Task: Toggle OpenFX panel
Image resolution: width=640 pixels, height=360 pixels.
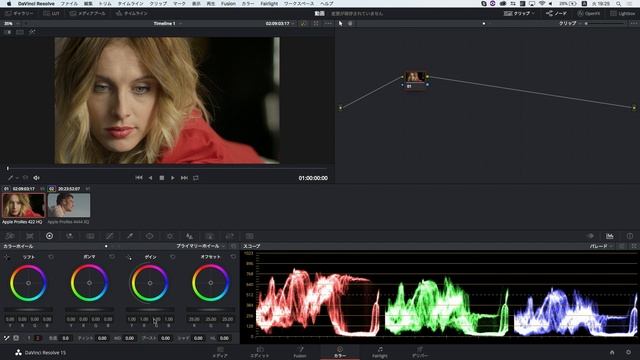Action: pyautogui.click(x=589, y=13)
